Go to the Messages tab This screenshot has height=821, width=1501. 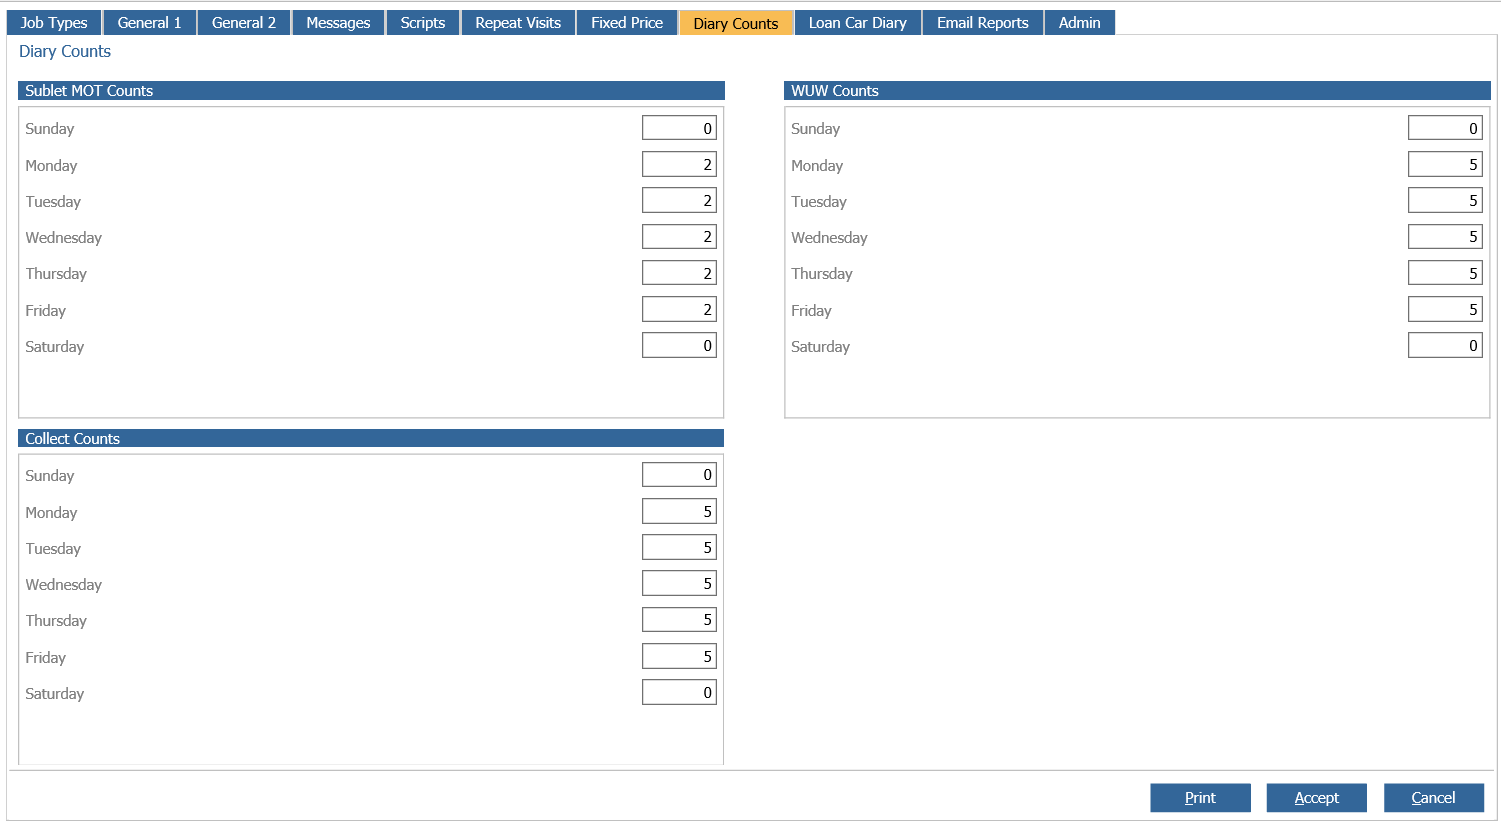[x=338, y=22]
